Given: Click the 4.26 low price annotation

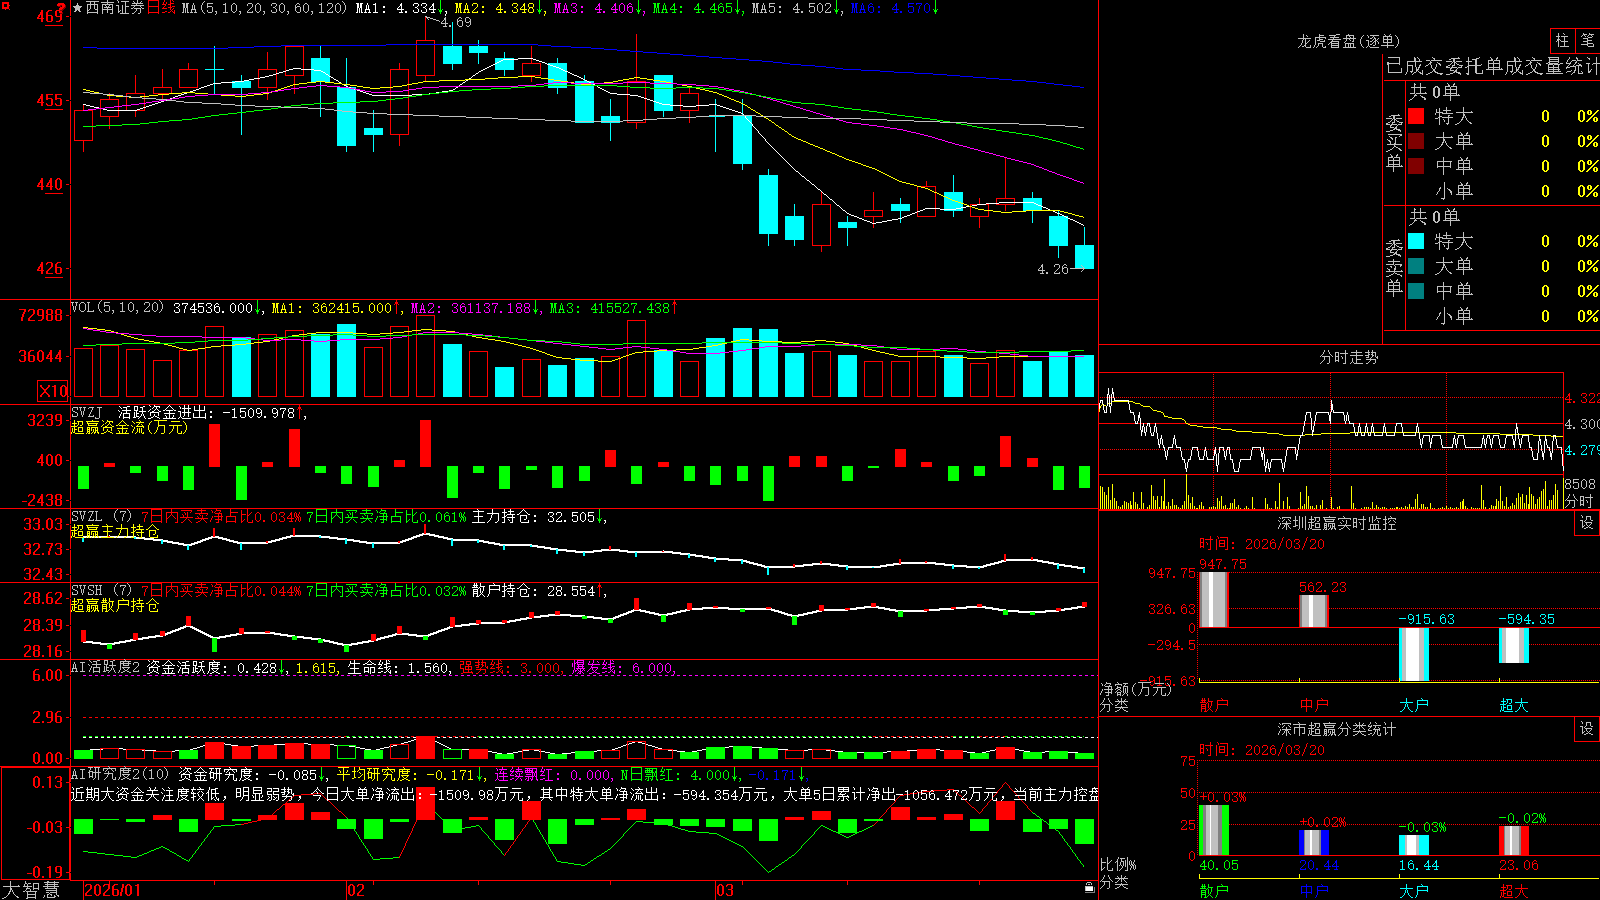Looking at the screenshot, I should [1053, 269].
